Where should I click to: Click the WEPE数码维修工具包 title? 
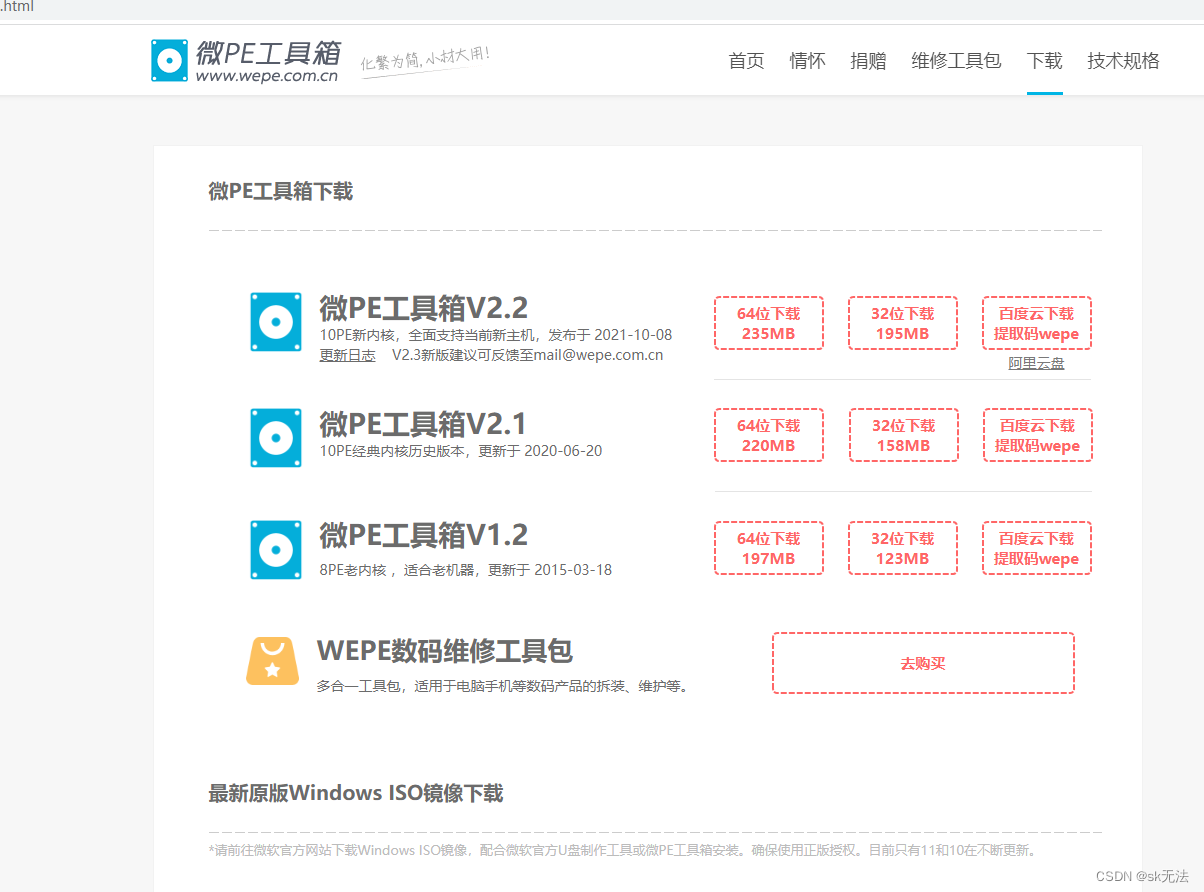tap(445, 651)
